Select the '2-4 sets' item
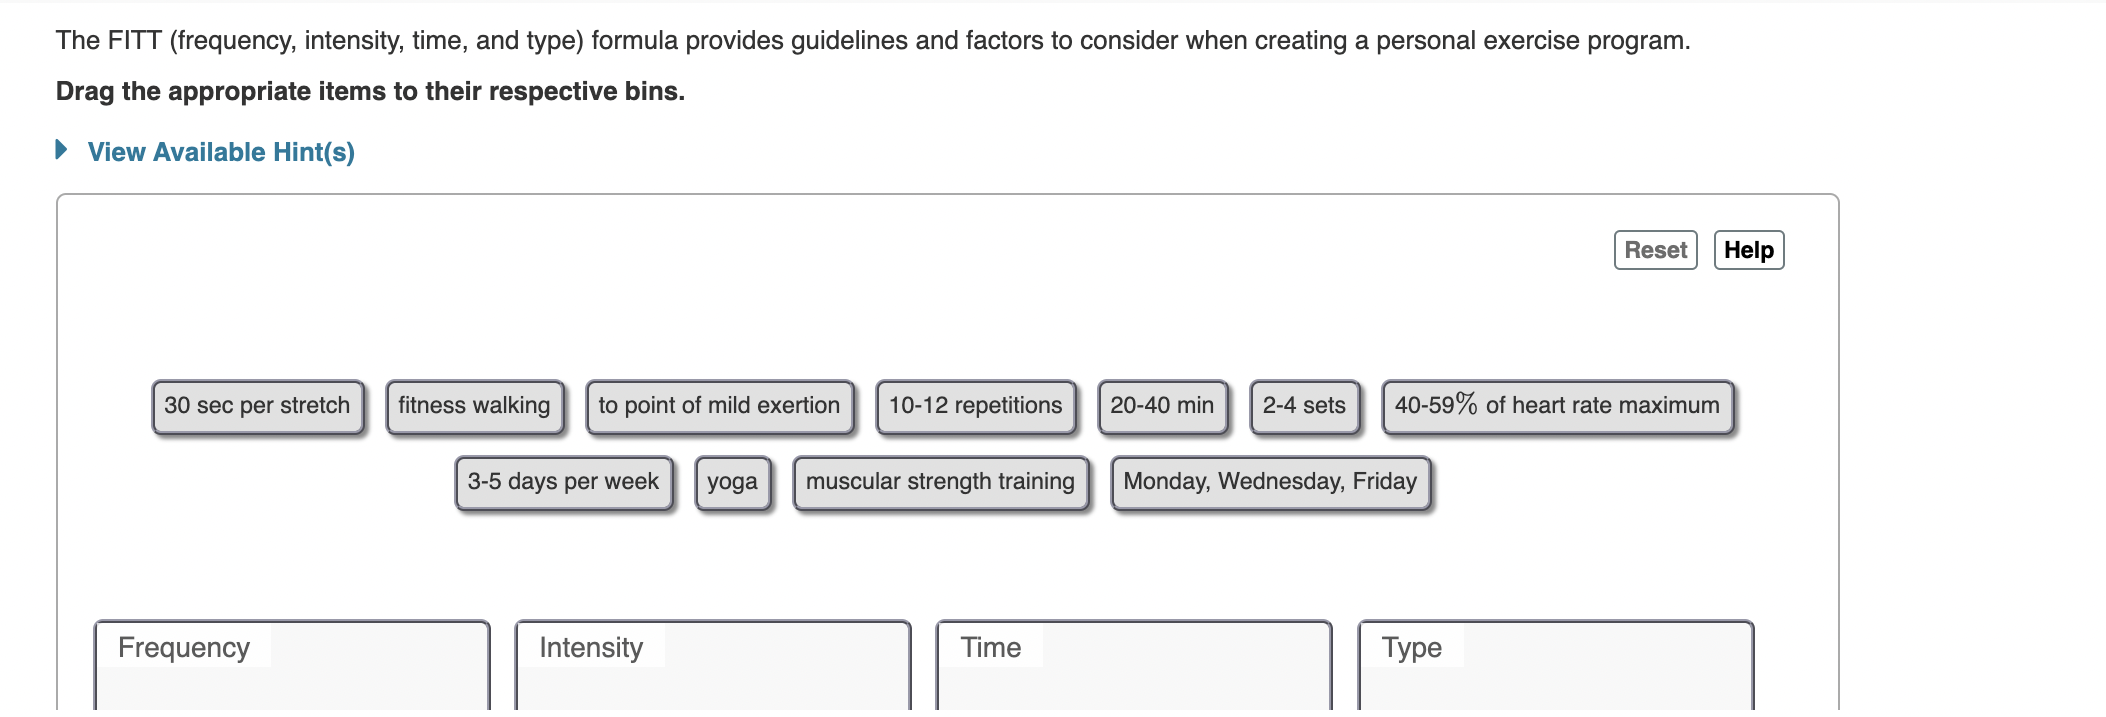2106x717 pixels. [x=1304, y=406]
